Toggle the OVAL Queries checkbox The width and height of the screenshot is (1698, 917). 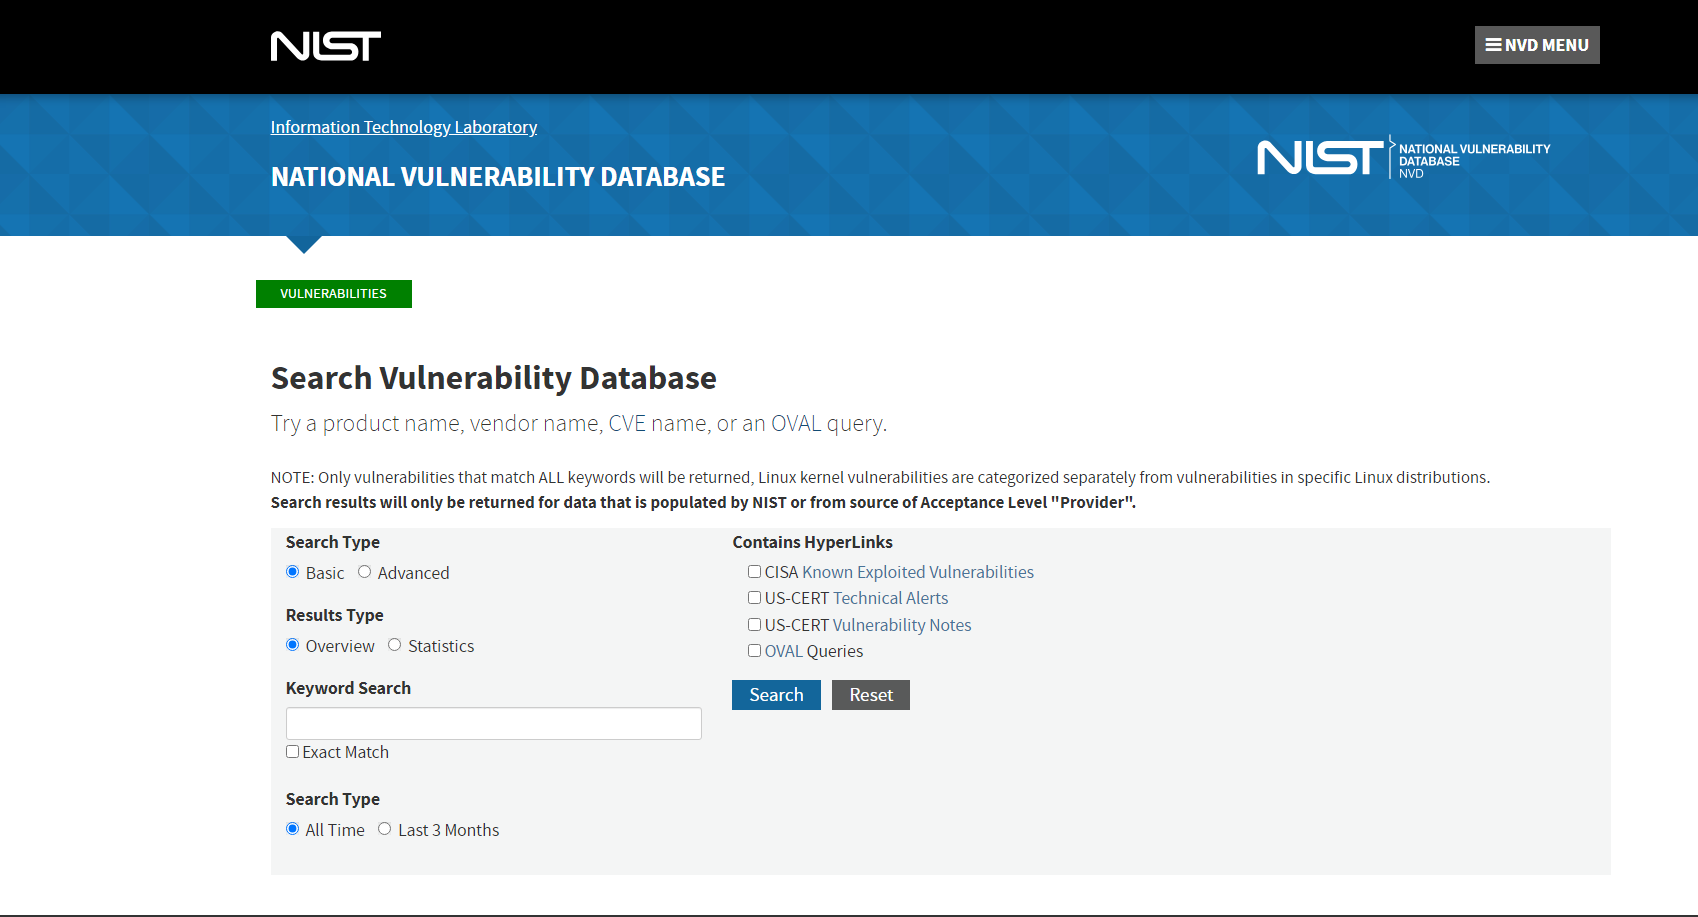[x=755, y=651]
